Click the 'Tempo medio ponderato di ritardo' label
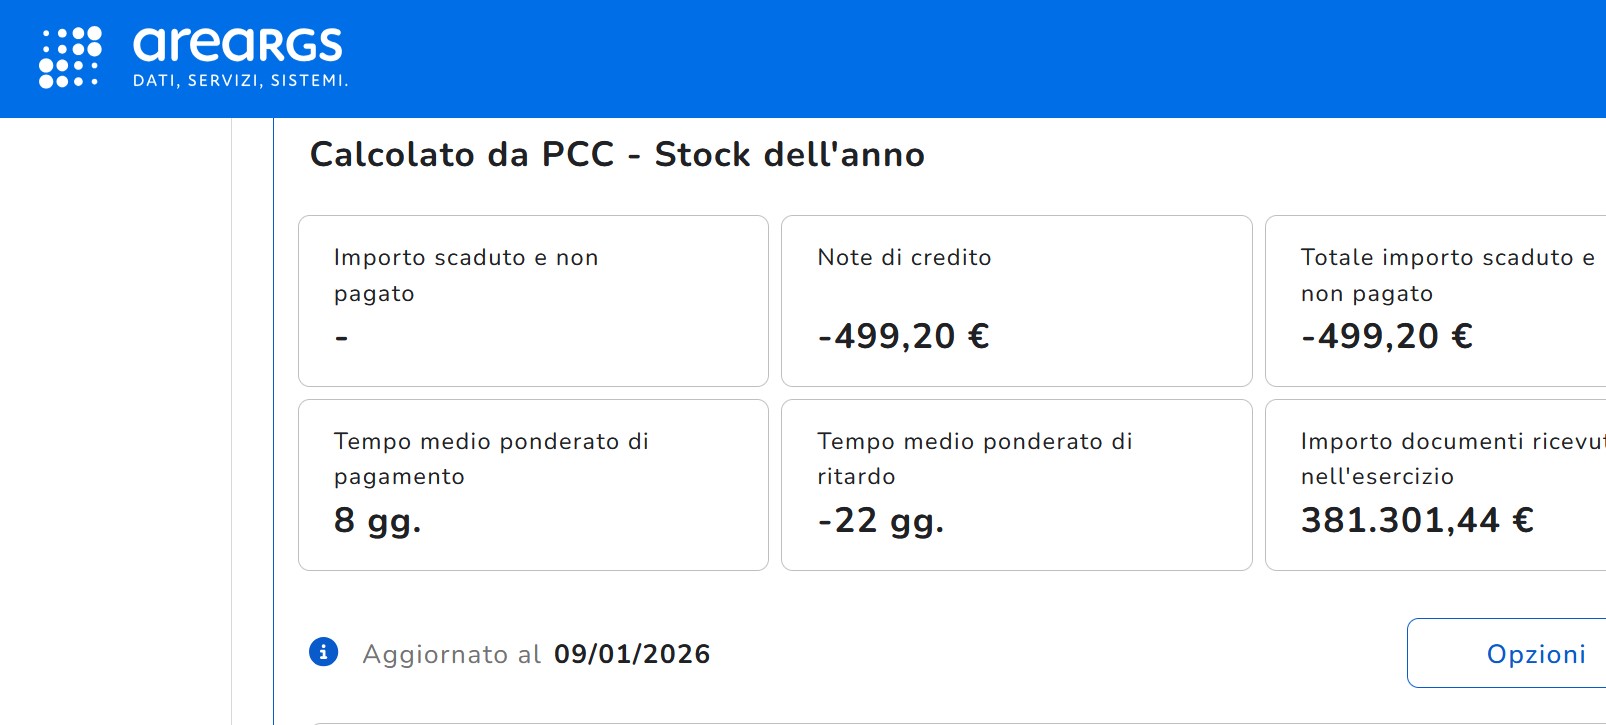Screen dimensions: 1606x725 point(974,459)
